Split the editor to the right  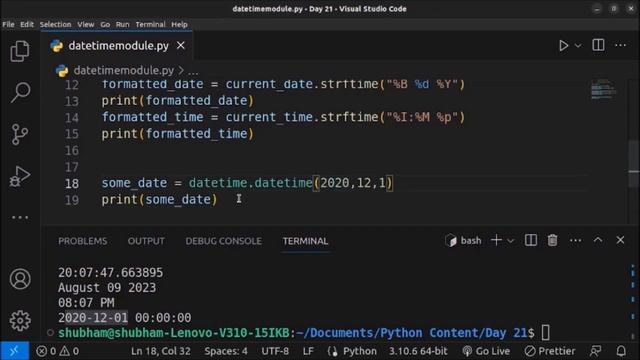click(x=598, y=45)
